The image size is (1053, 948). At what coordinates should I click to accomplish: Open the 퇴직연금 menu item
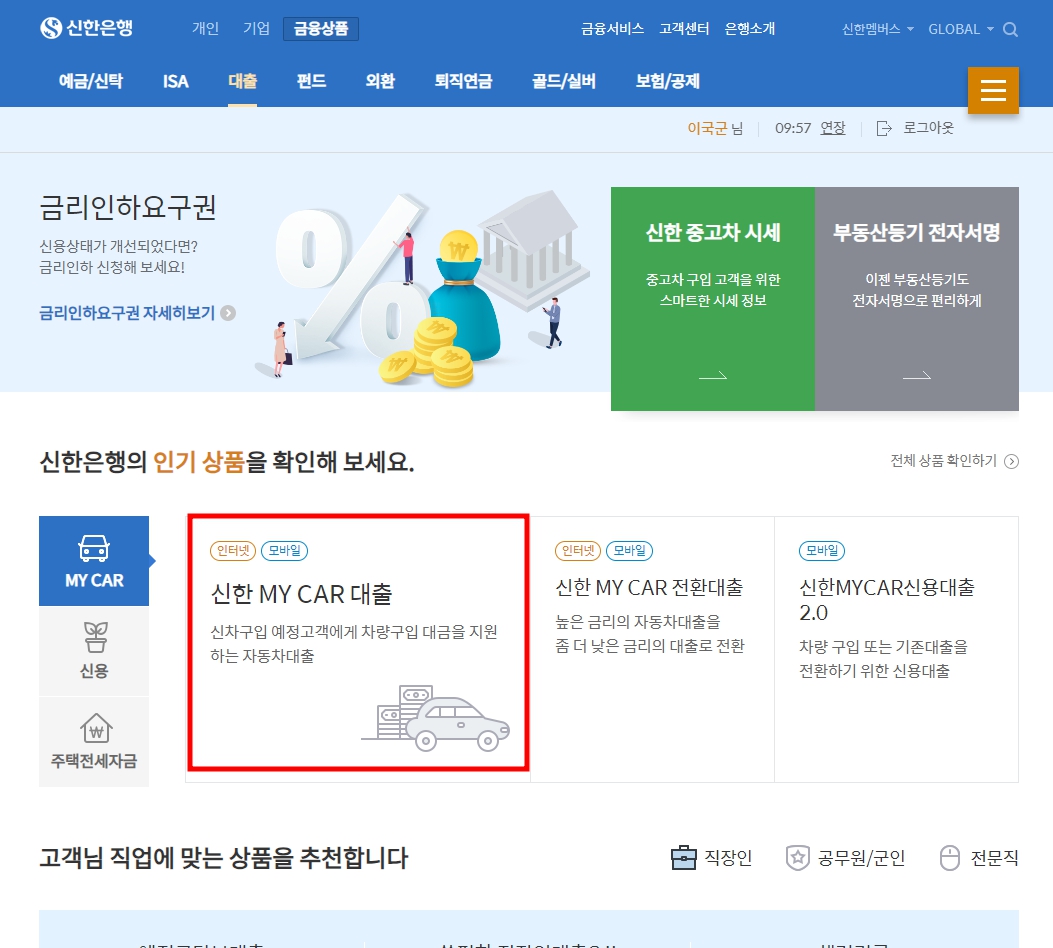pyautogui.click(x=463, y=81)
